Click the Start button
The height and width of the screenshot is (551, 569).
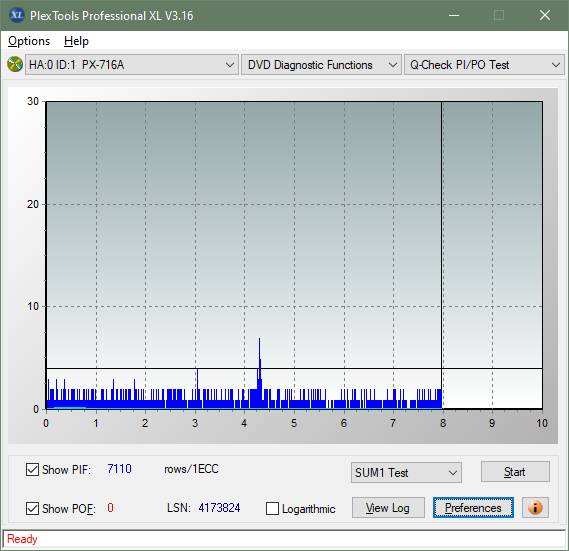(x=515, y=472)
